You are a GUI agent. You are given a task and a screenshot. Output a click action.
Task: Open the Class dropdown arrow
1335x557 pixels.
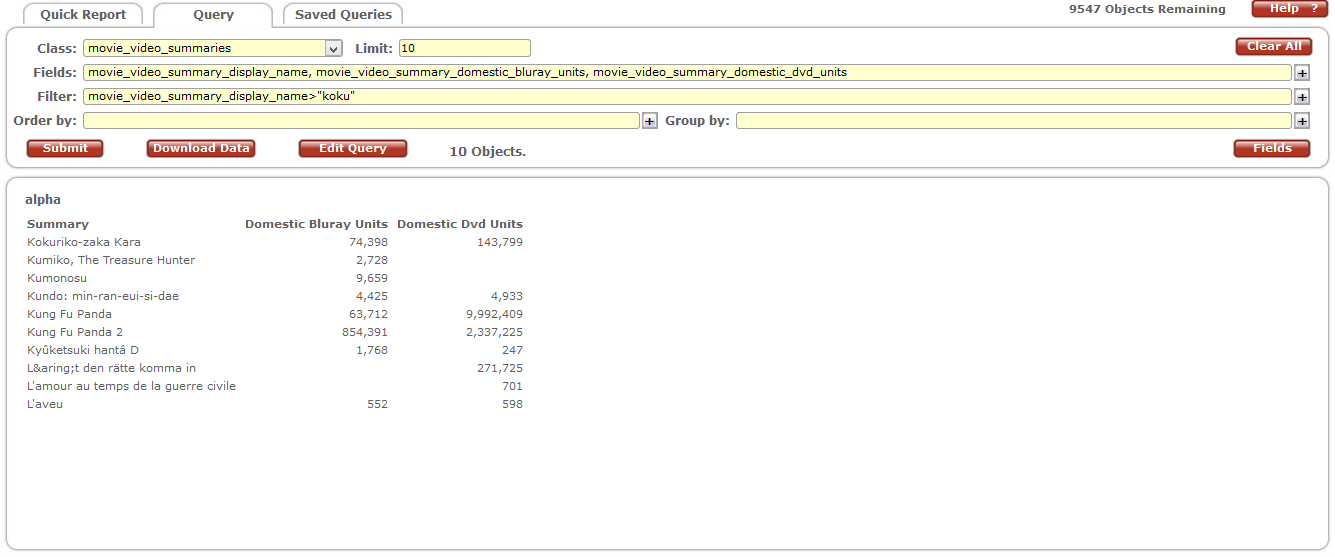(333, 48)
